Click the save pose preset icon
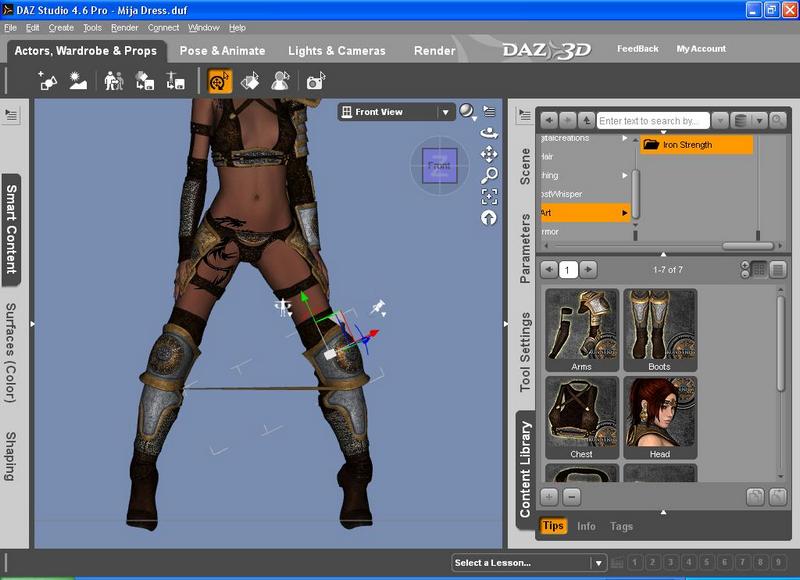Viewport: 800px width, 580px height. pyautogui.click(x=175, y=81)
